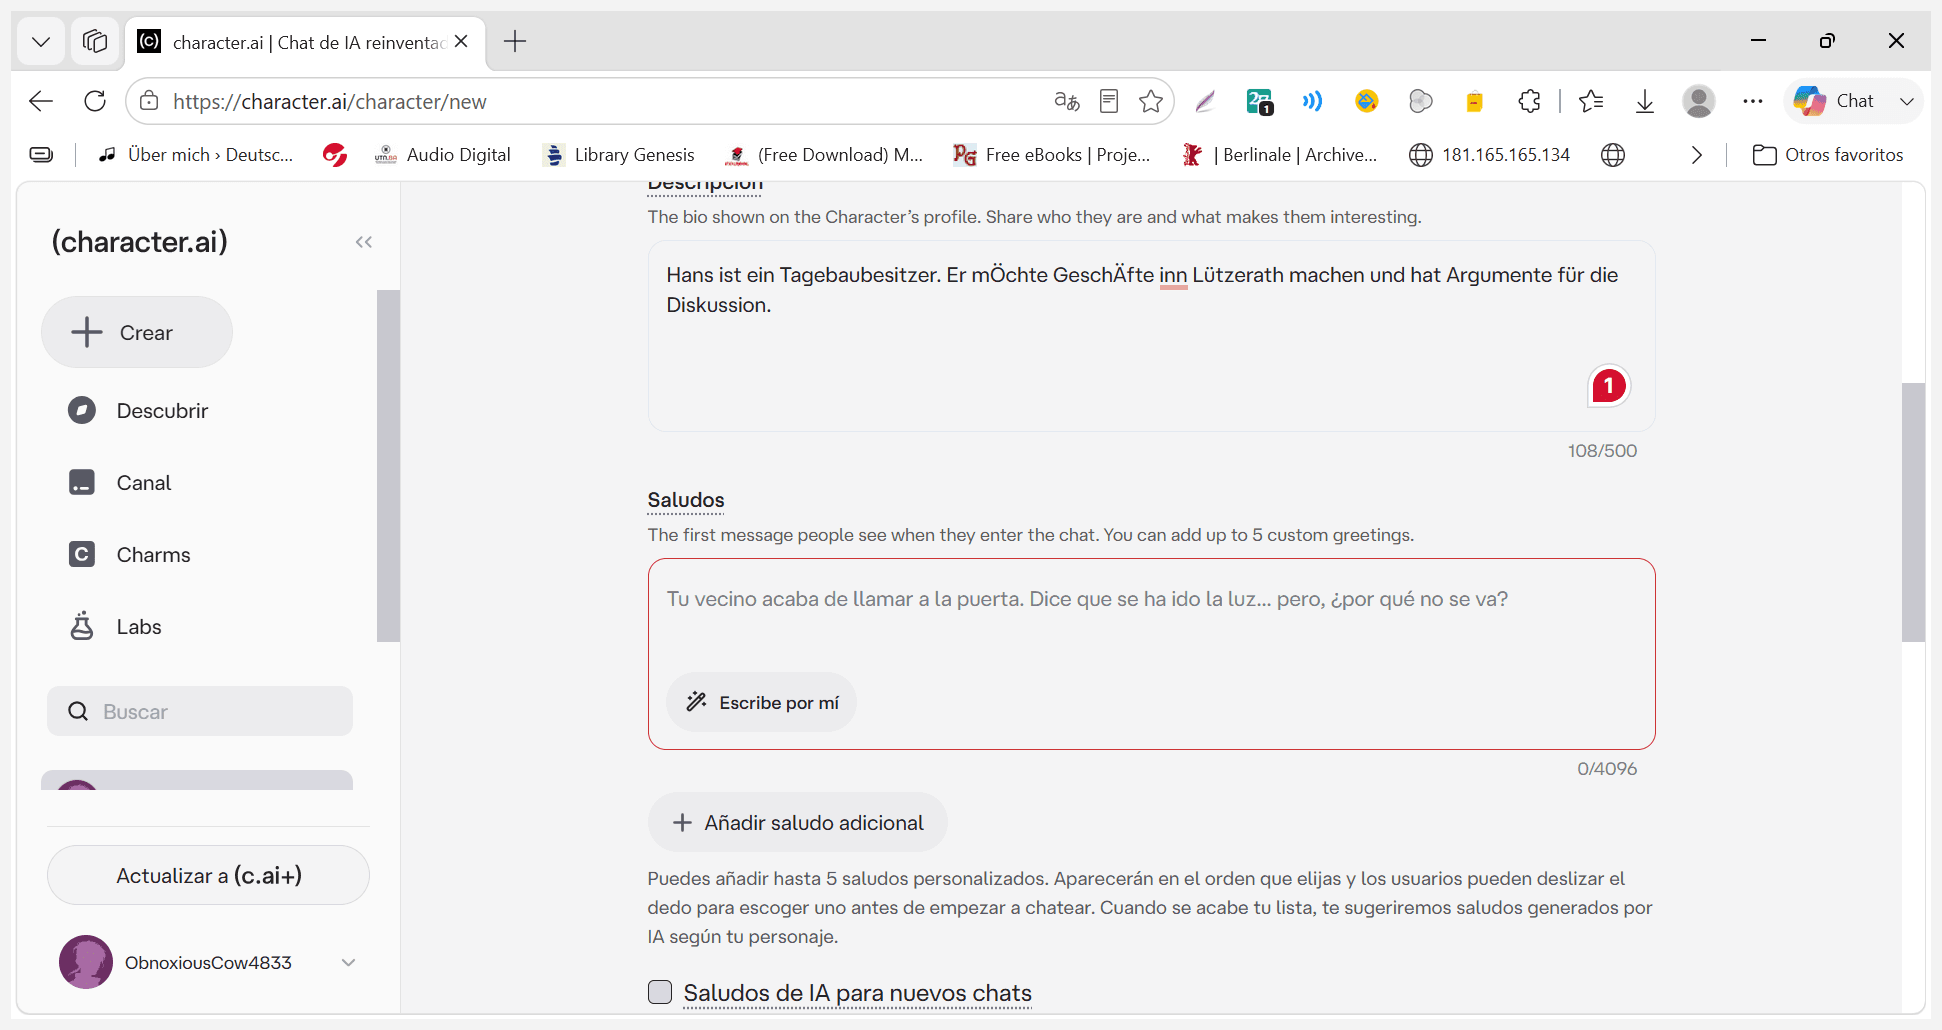Click Actualizar a c.ai+ button
1942x1030 pixels.
click(x=208, y=875)
